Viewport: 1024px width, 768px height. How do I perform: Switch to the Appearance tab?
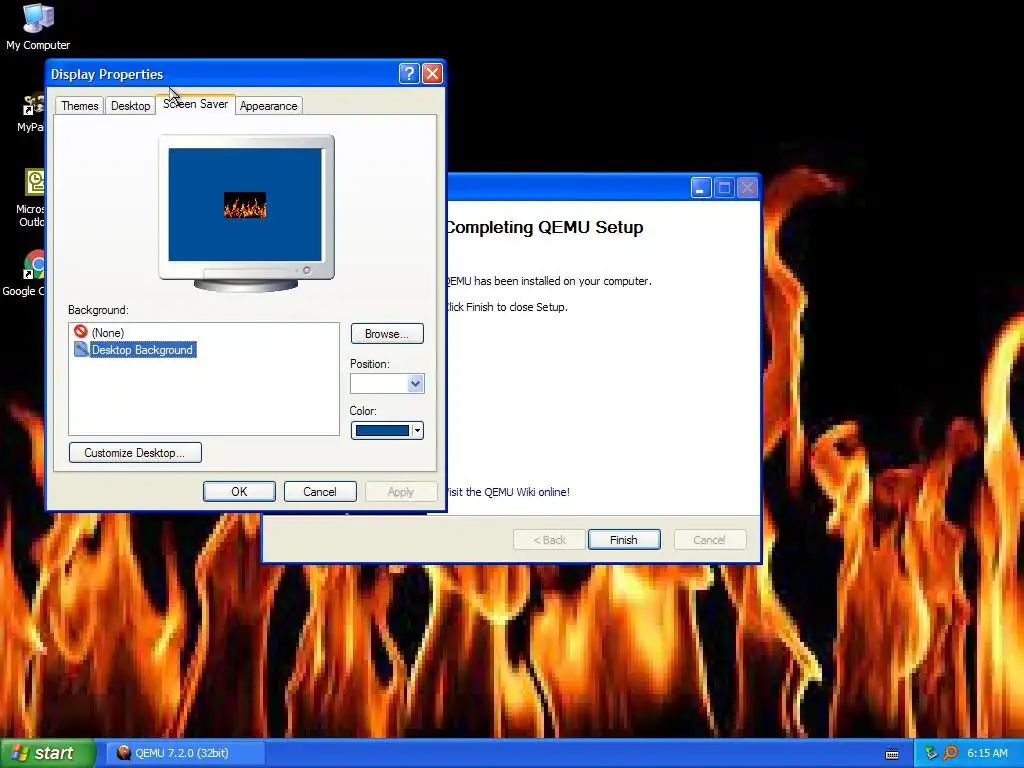click(x=268, y=106)
